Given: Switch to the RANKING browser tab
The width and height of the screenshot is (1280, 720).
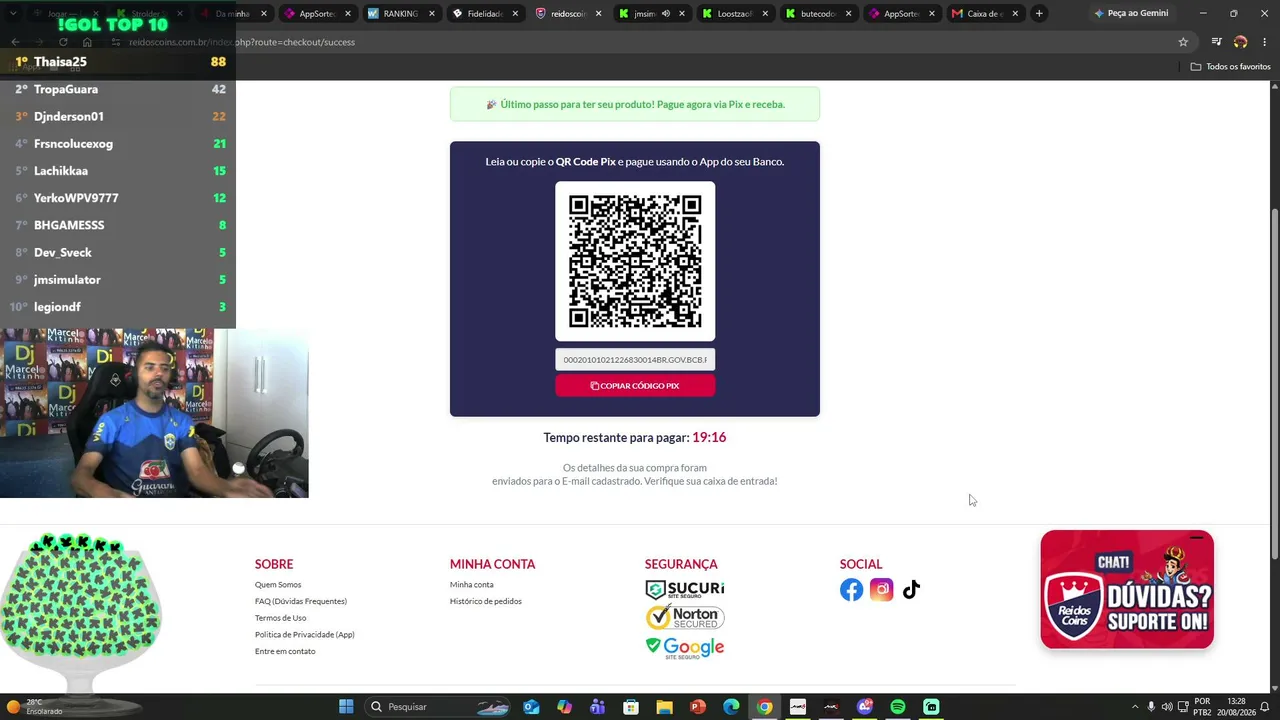Looking at the screenshot, I should point(400,14).
